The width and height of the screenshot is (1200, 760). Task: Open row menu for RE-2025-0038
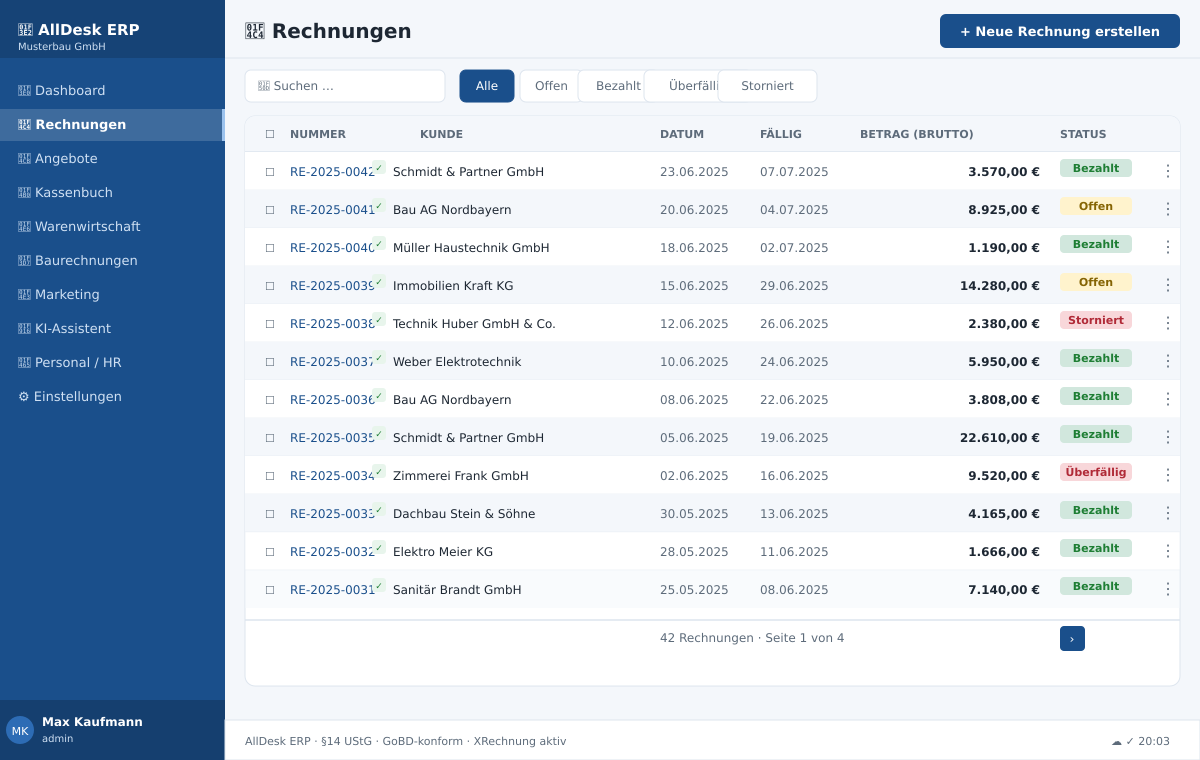1167,323
